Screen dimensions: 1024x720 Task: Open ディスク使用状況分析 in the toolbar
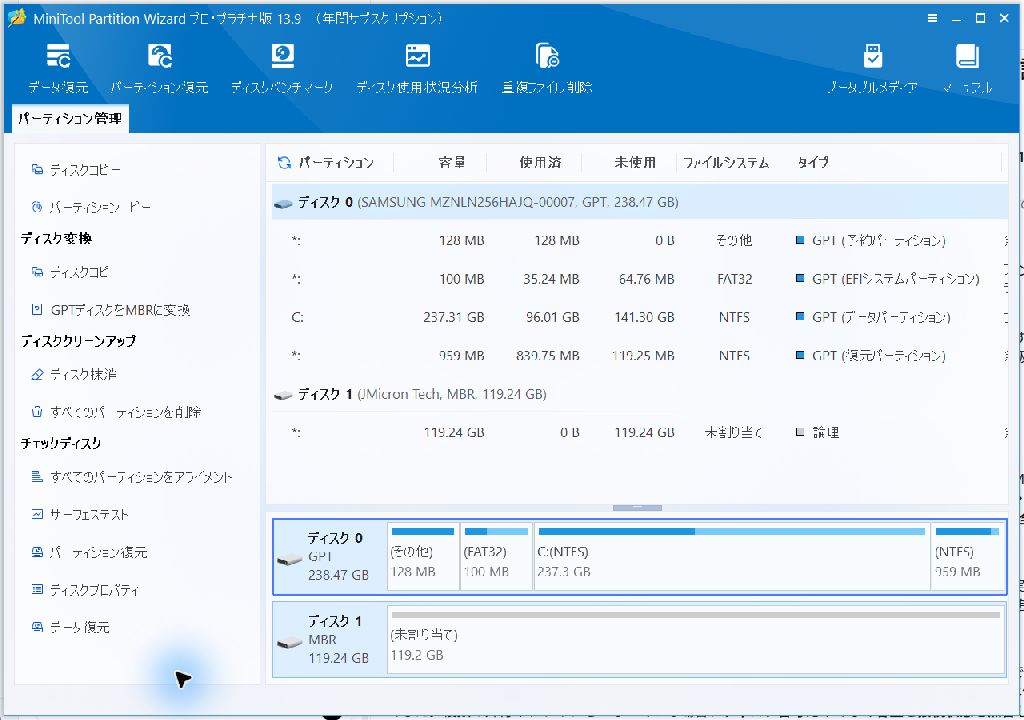tap(417, 69)
